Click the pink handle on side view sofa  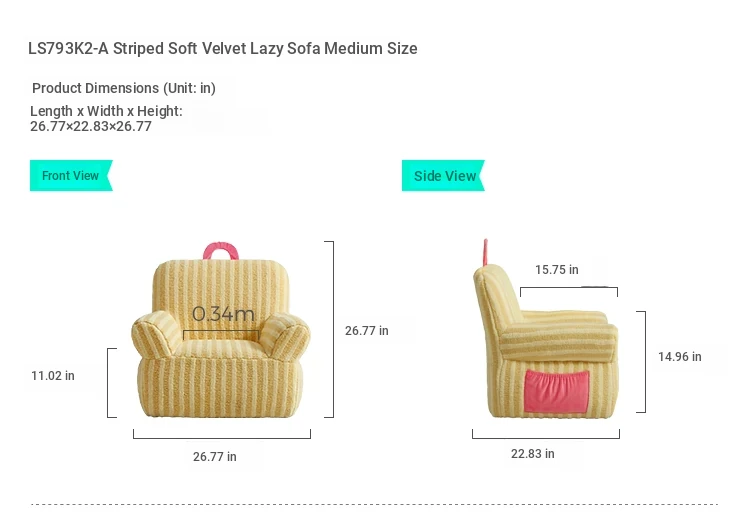click(485, 251)
